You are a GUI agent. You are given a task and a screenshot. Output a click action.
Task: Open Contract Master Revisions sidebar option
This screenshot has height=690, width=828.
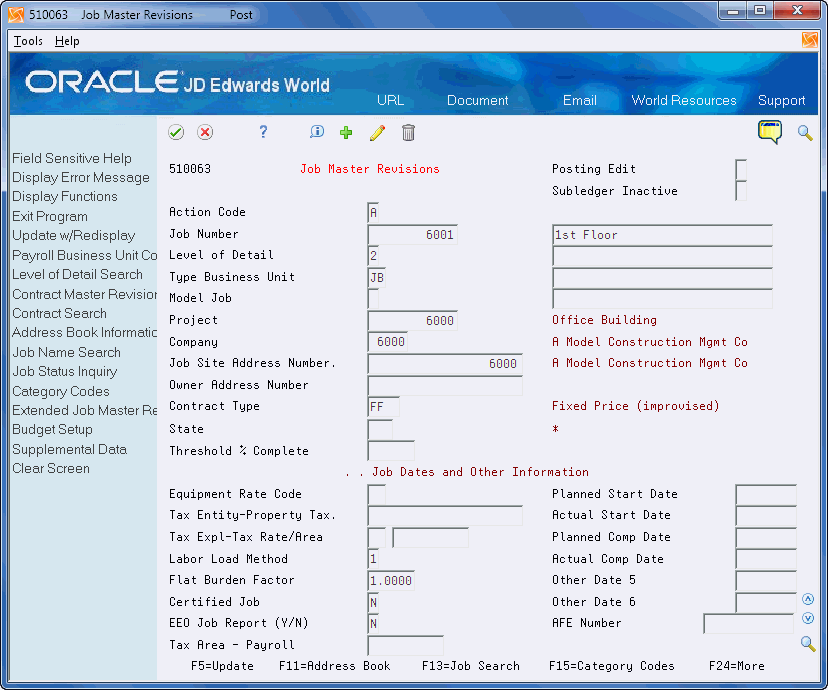coord(84,294)
